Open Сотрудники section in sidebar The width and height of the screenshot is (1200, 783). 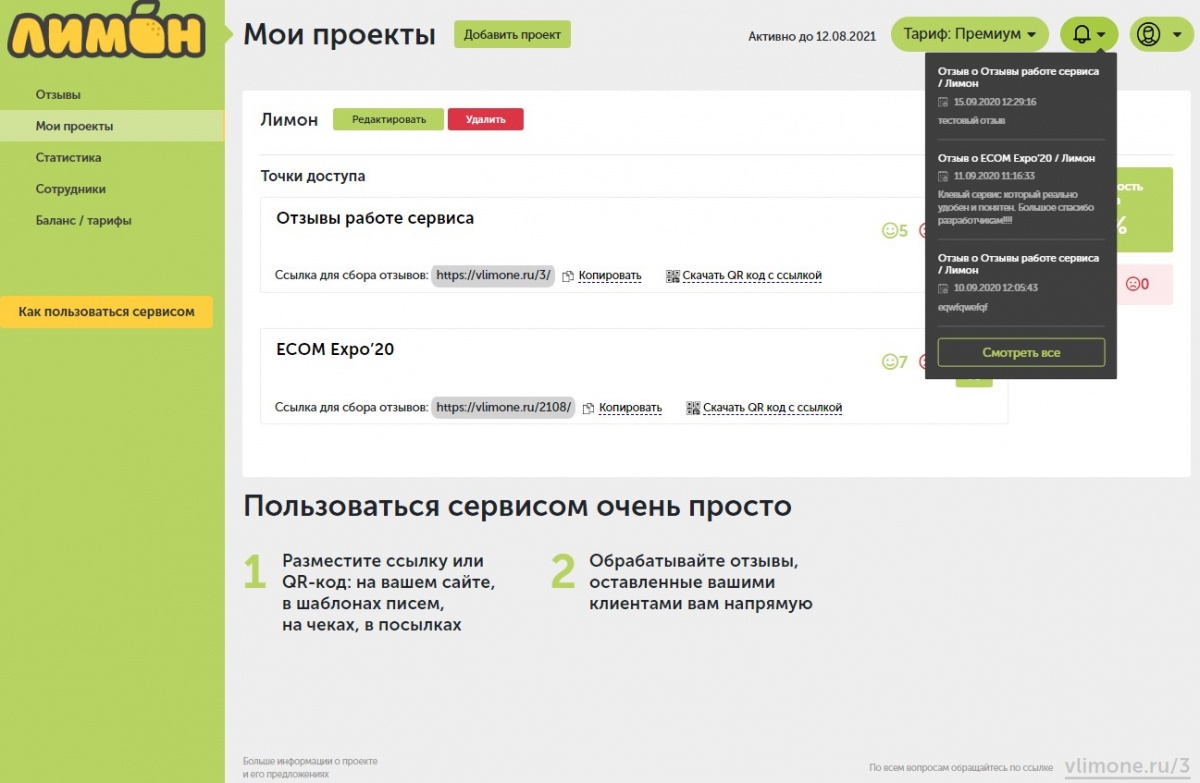pyautogui.click(x=70, y=189)
